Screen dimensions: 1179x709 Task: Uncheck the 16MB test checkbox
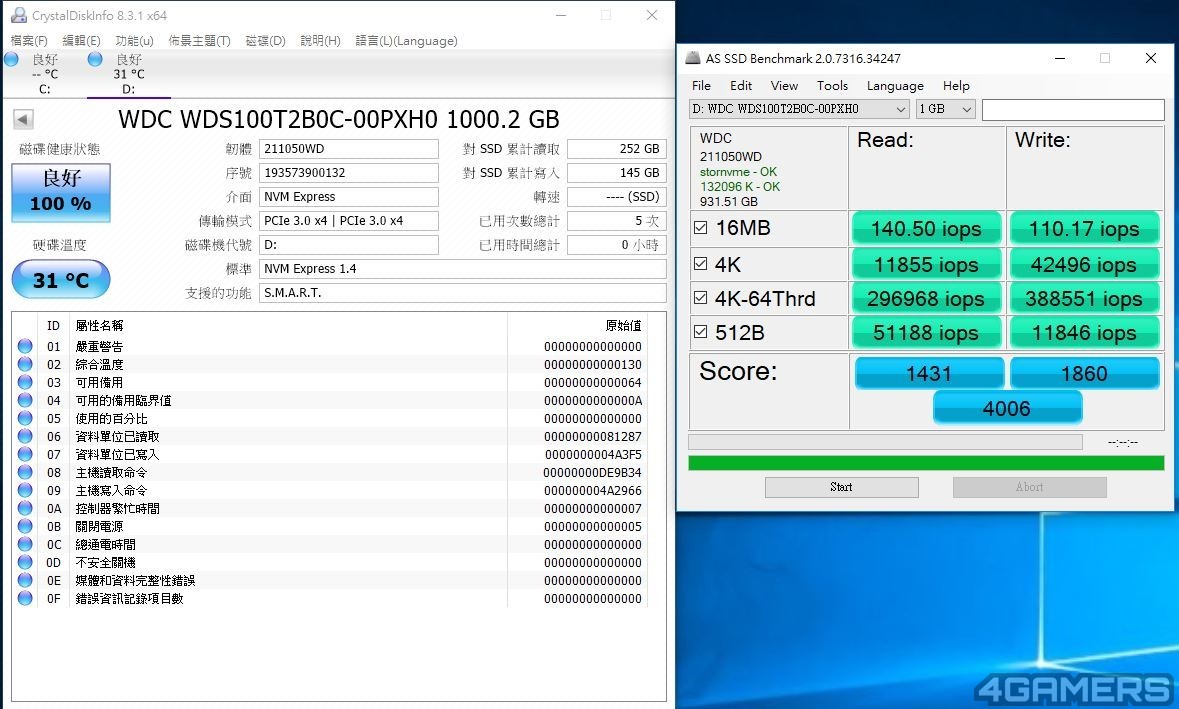(701, 228)
